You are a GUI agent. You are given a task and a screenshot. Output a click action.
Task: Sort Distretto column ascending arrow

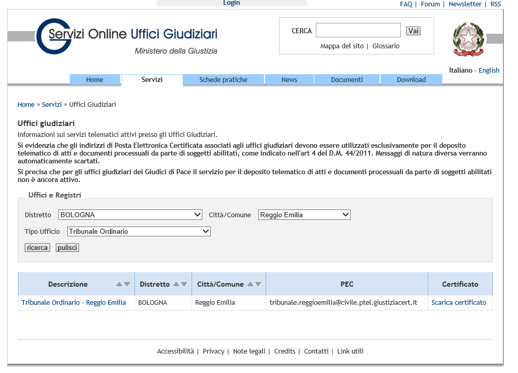pyautogui.click(x=176, y=284)
